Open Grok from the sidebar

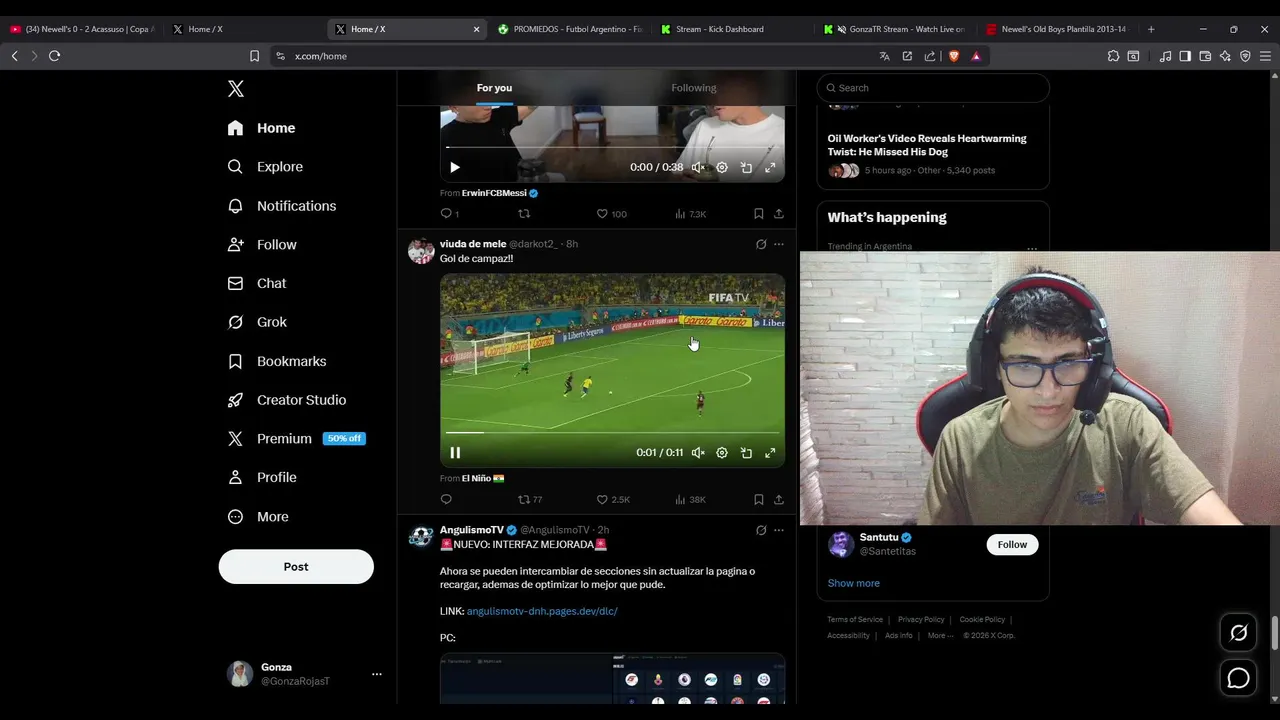(257, 322)
